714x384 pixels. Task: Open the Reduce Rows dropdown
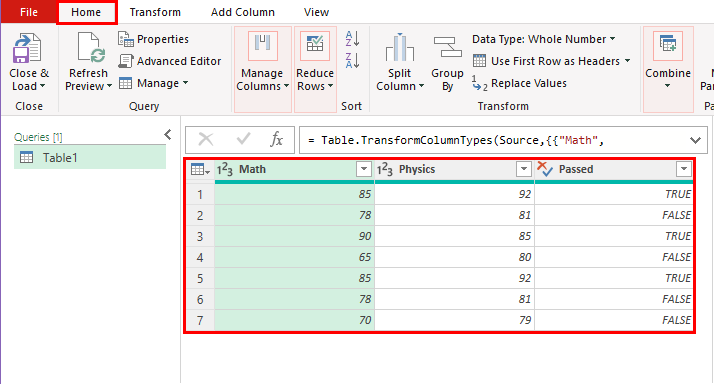tap(331, 86)
